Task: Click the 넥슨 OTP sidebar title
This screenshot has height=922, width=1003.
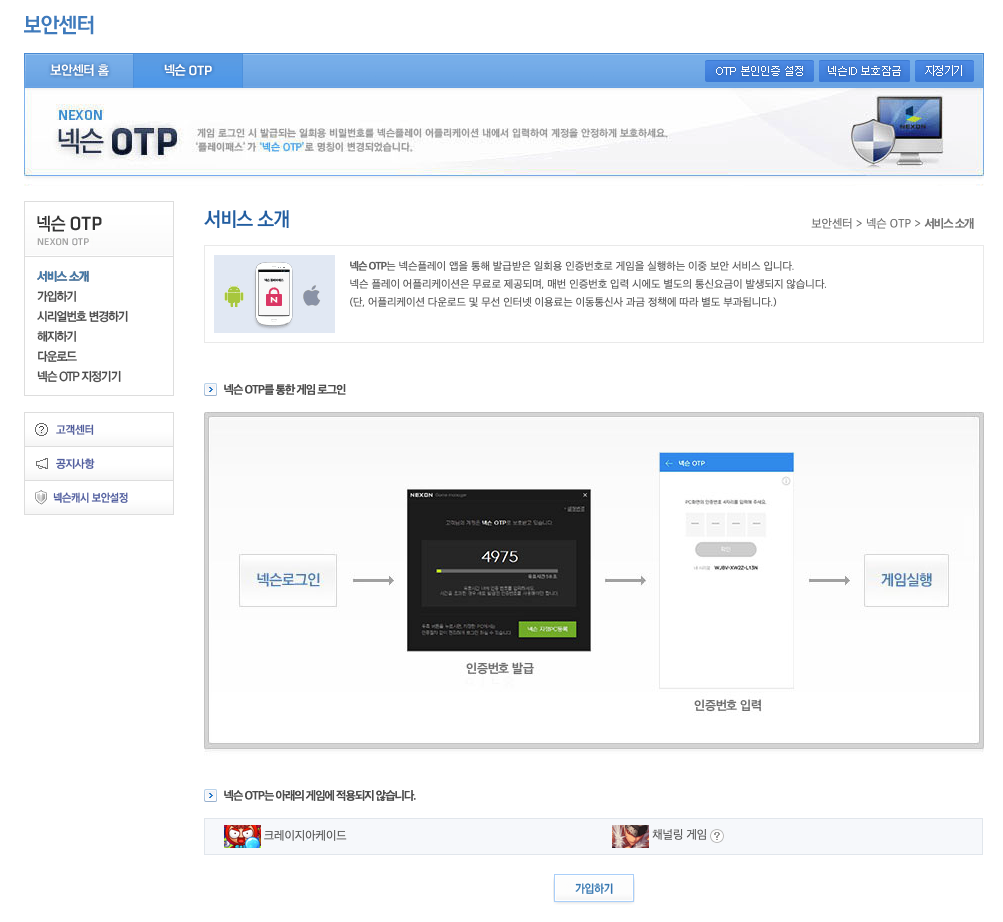Action: [69, 223]
